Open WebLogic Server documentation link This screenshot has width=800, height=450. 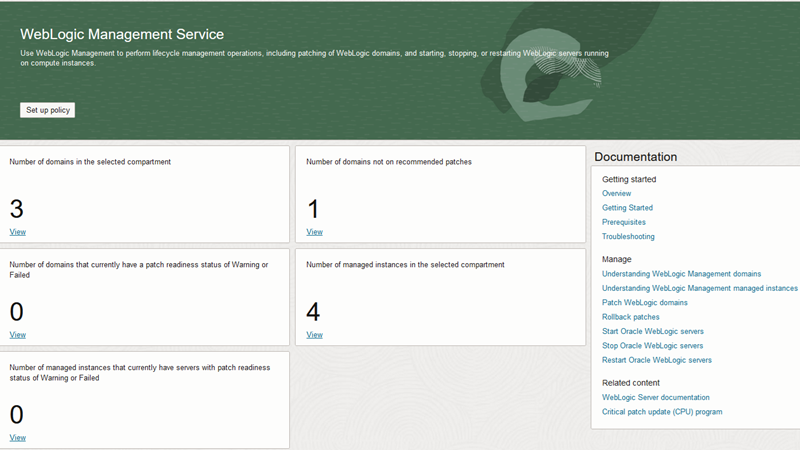(x=656, y=397)
